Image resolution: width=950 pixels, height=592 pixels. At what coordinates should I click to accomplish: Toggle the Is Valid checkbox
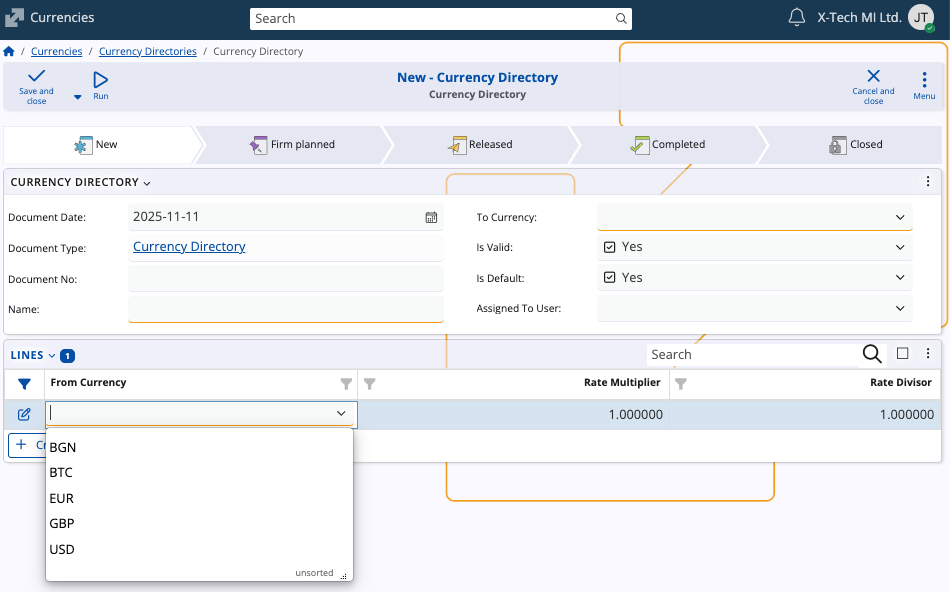click(609, 247)
